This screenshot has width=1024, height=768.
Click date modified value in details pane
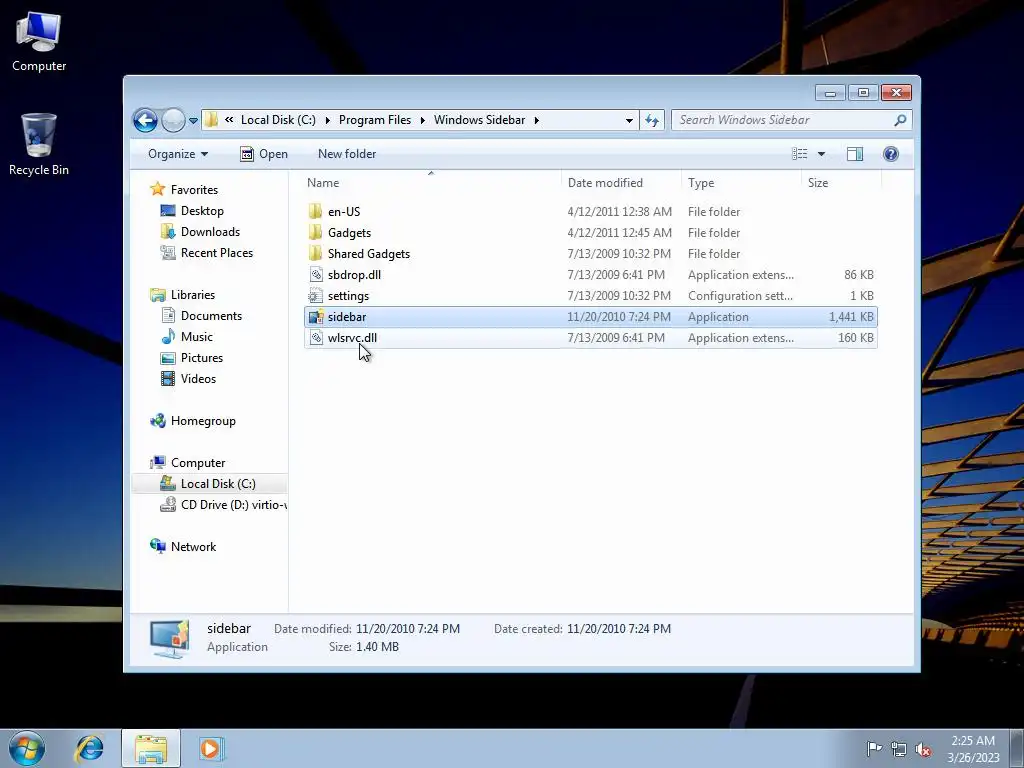(408, 629)
